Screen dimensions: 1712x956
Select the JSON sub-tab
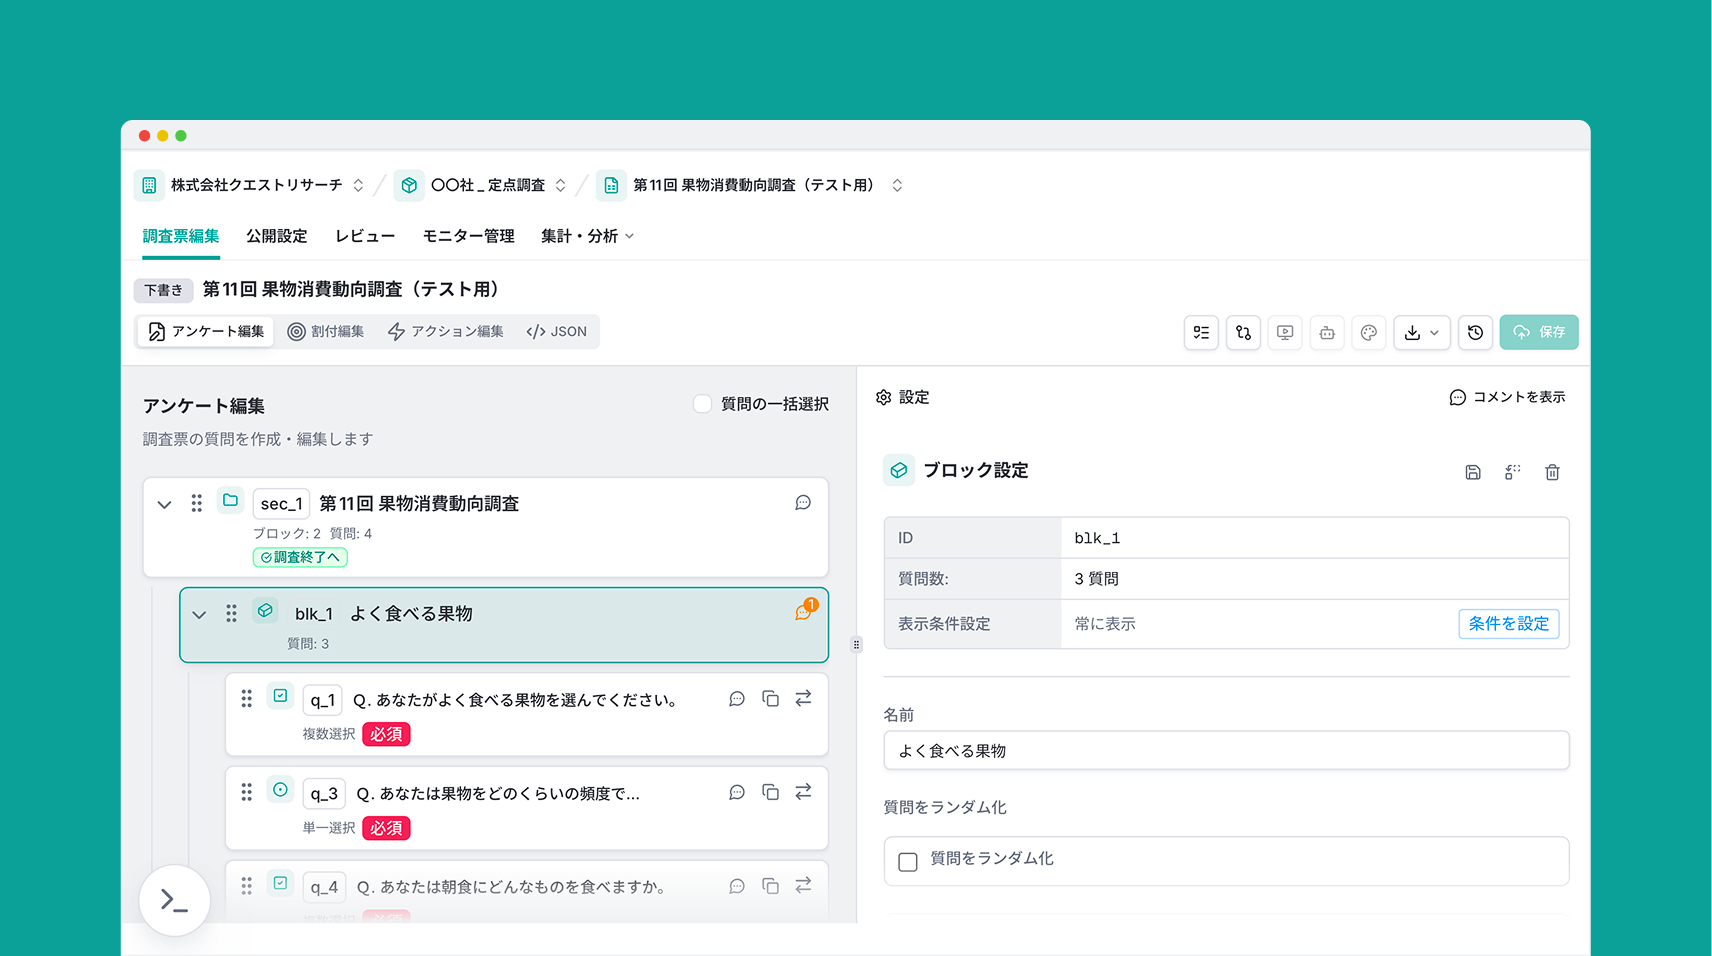[x=557, y=332]
